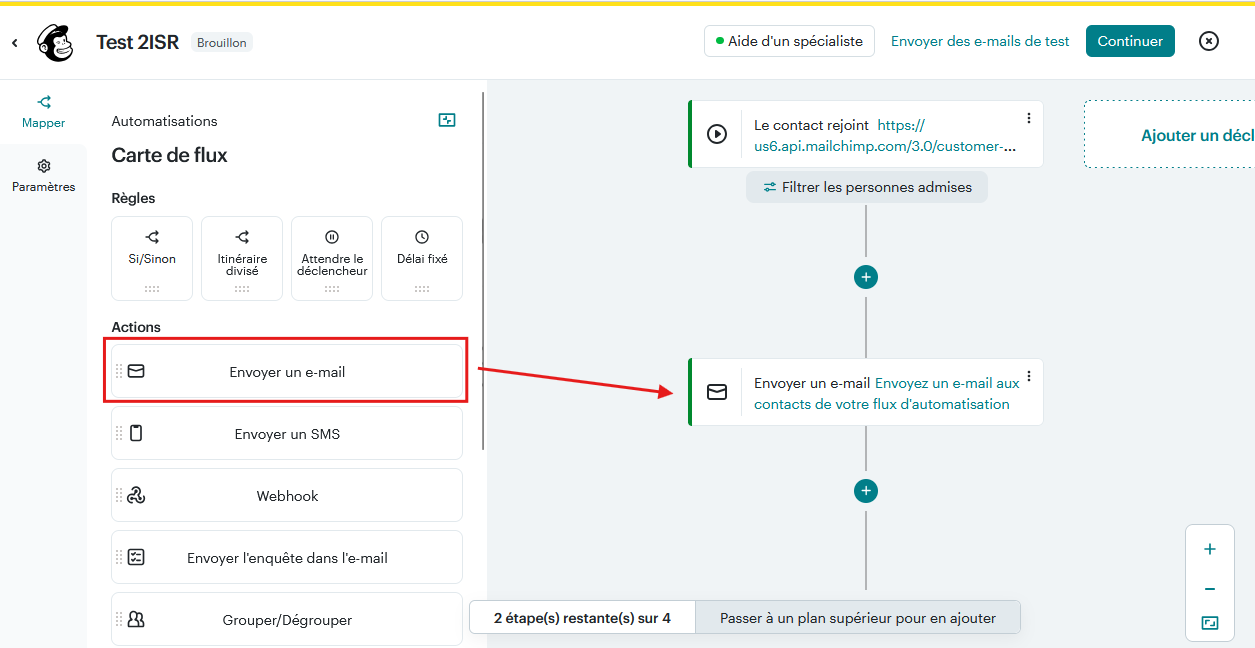Zoom in with the plus control

[x=1210, y=549]
